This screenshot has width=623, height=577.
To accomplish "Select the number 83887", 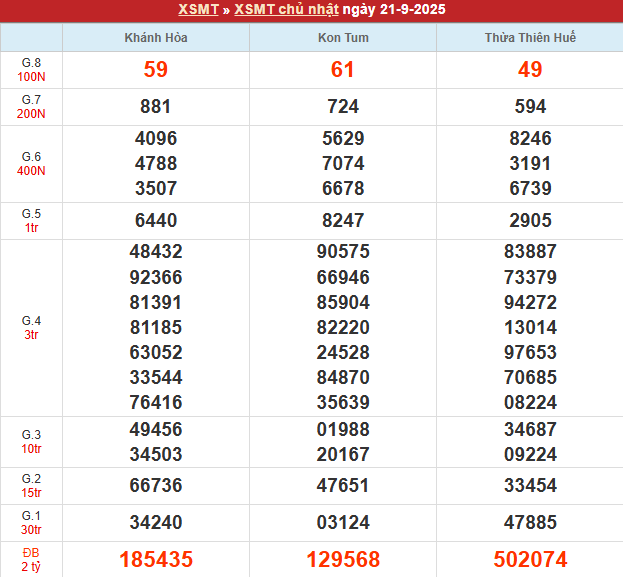I will click(530, 252).
